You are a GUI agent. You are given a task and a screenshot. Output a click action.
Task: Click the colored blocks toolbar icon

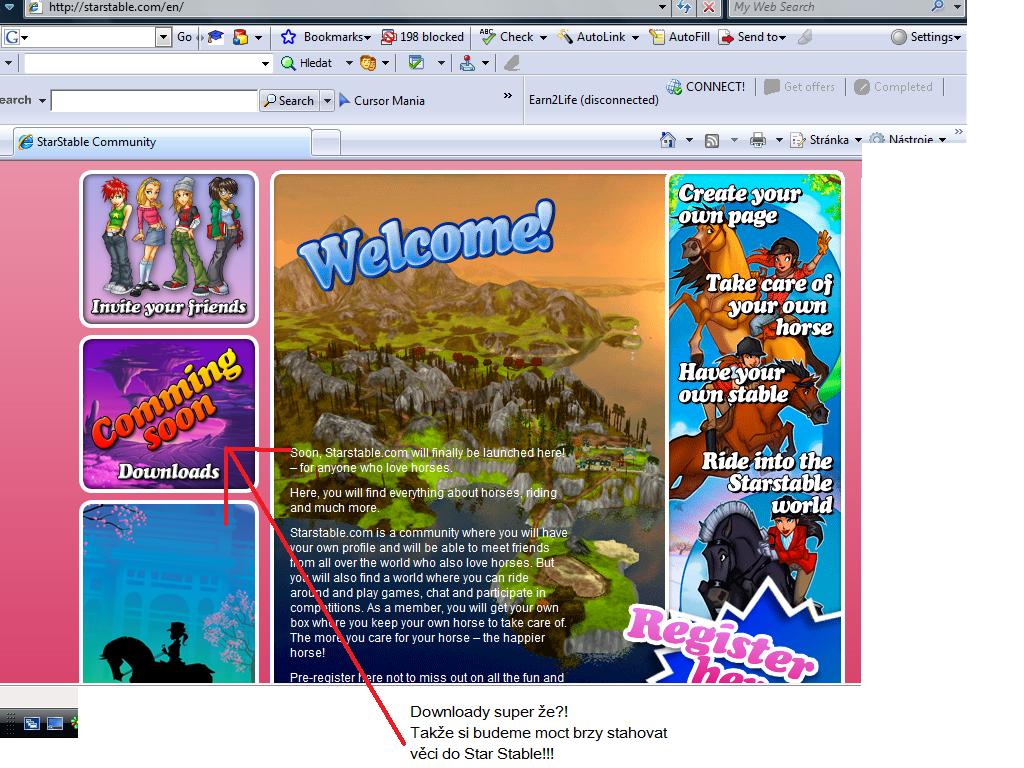coord(240,37)
